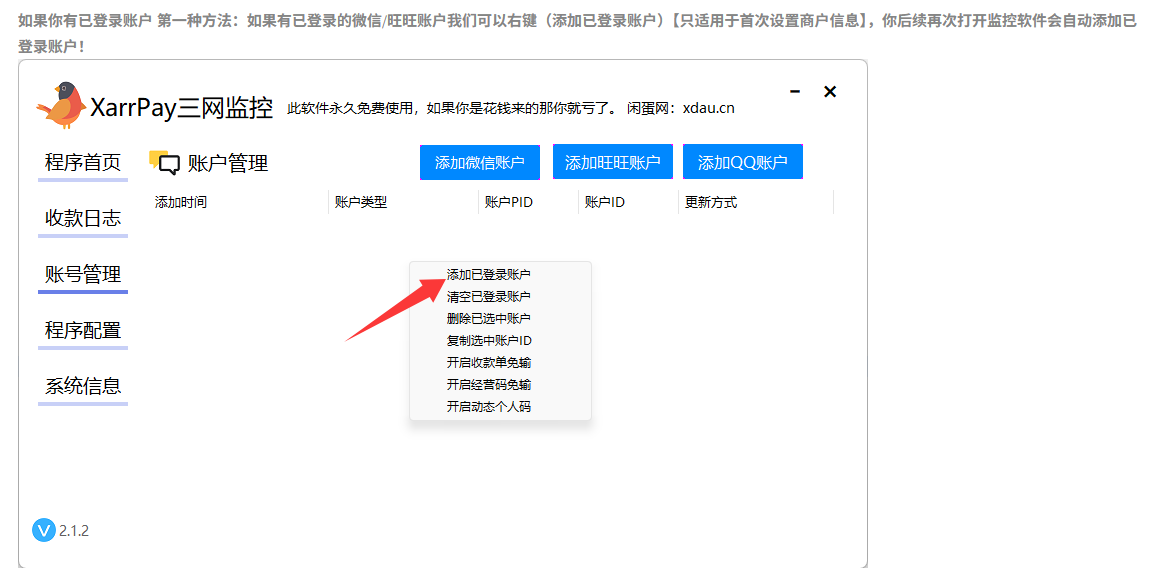
Task: Click 添加QQ账户 button
Action: coord(742,163)
